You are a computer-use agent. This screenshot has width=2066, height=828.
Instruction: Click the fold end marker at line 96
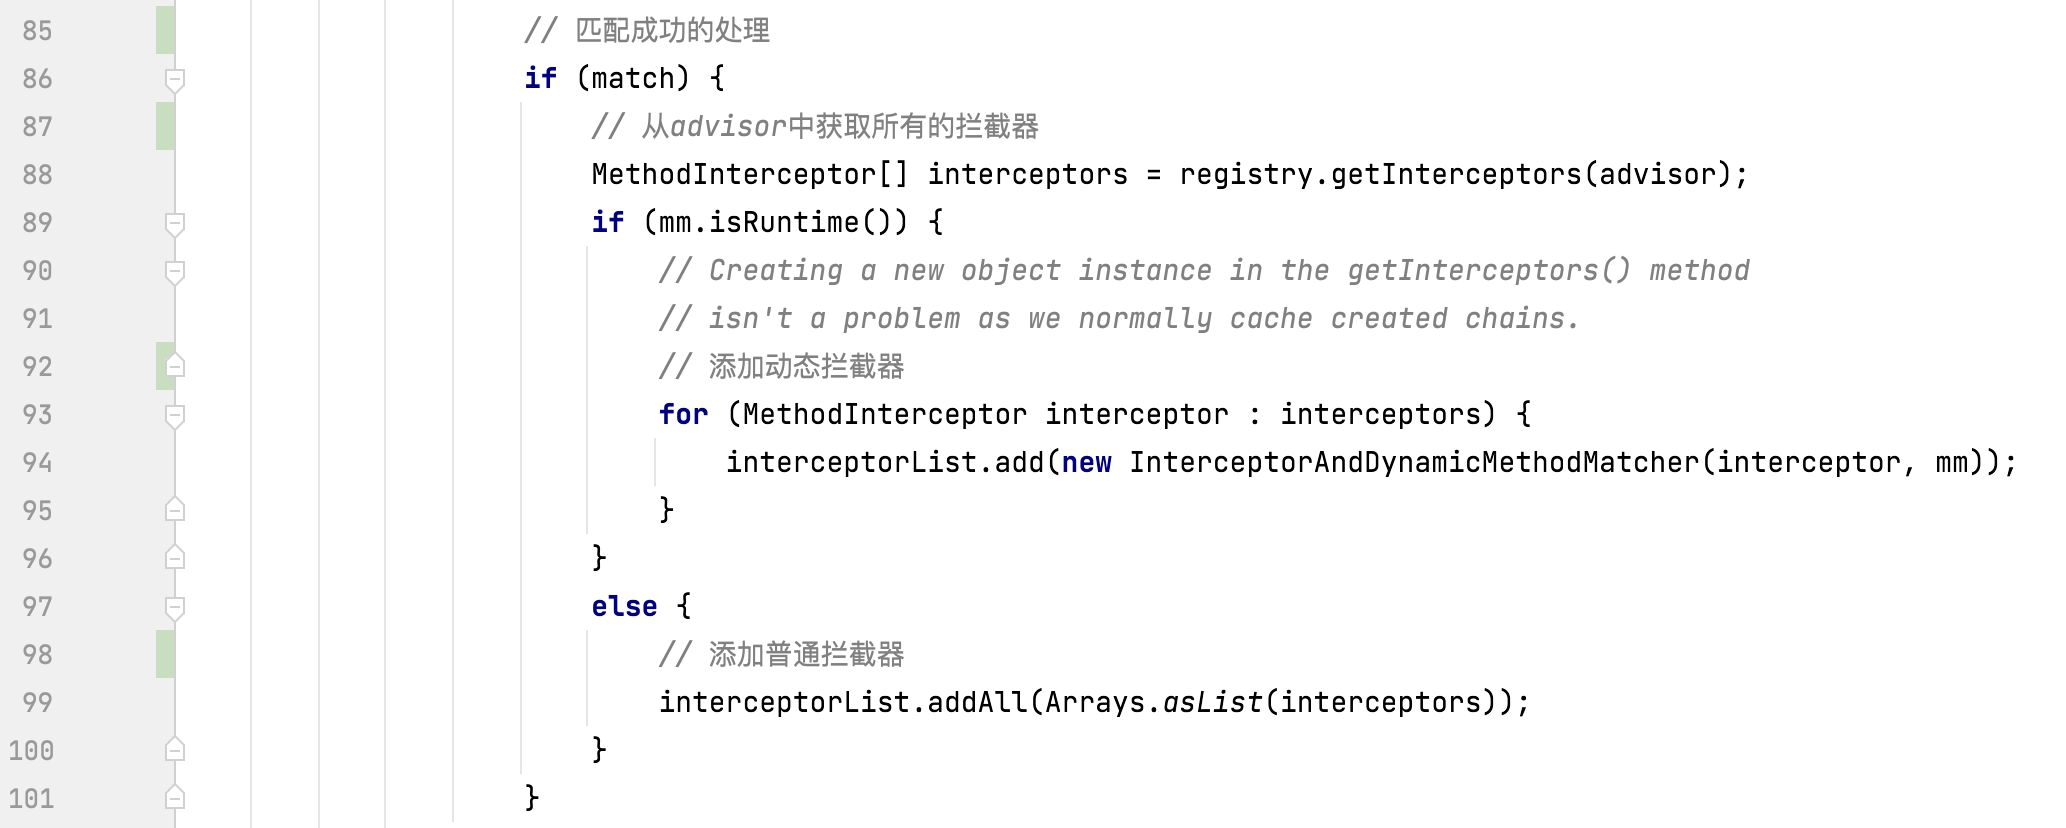[x=175, y=558]
